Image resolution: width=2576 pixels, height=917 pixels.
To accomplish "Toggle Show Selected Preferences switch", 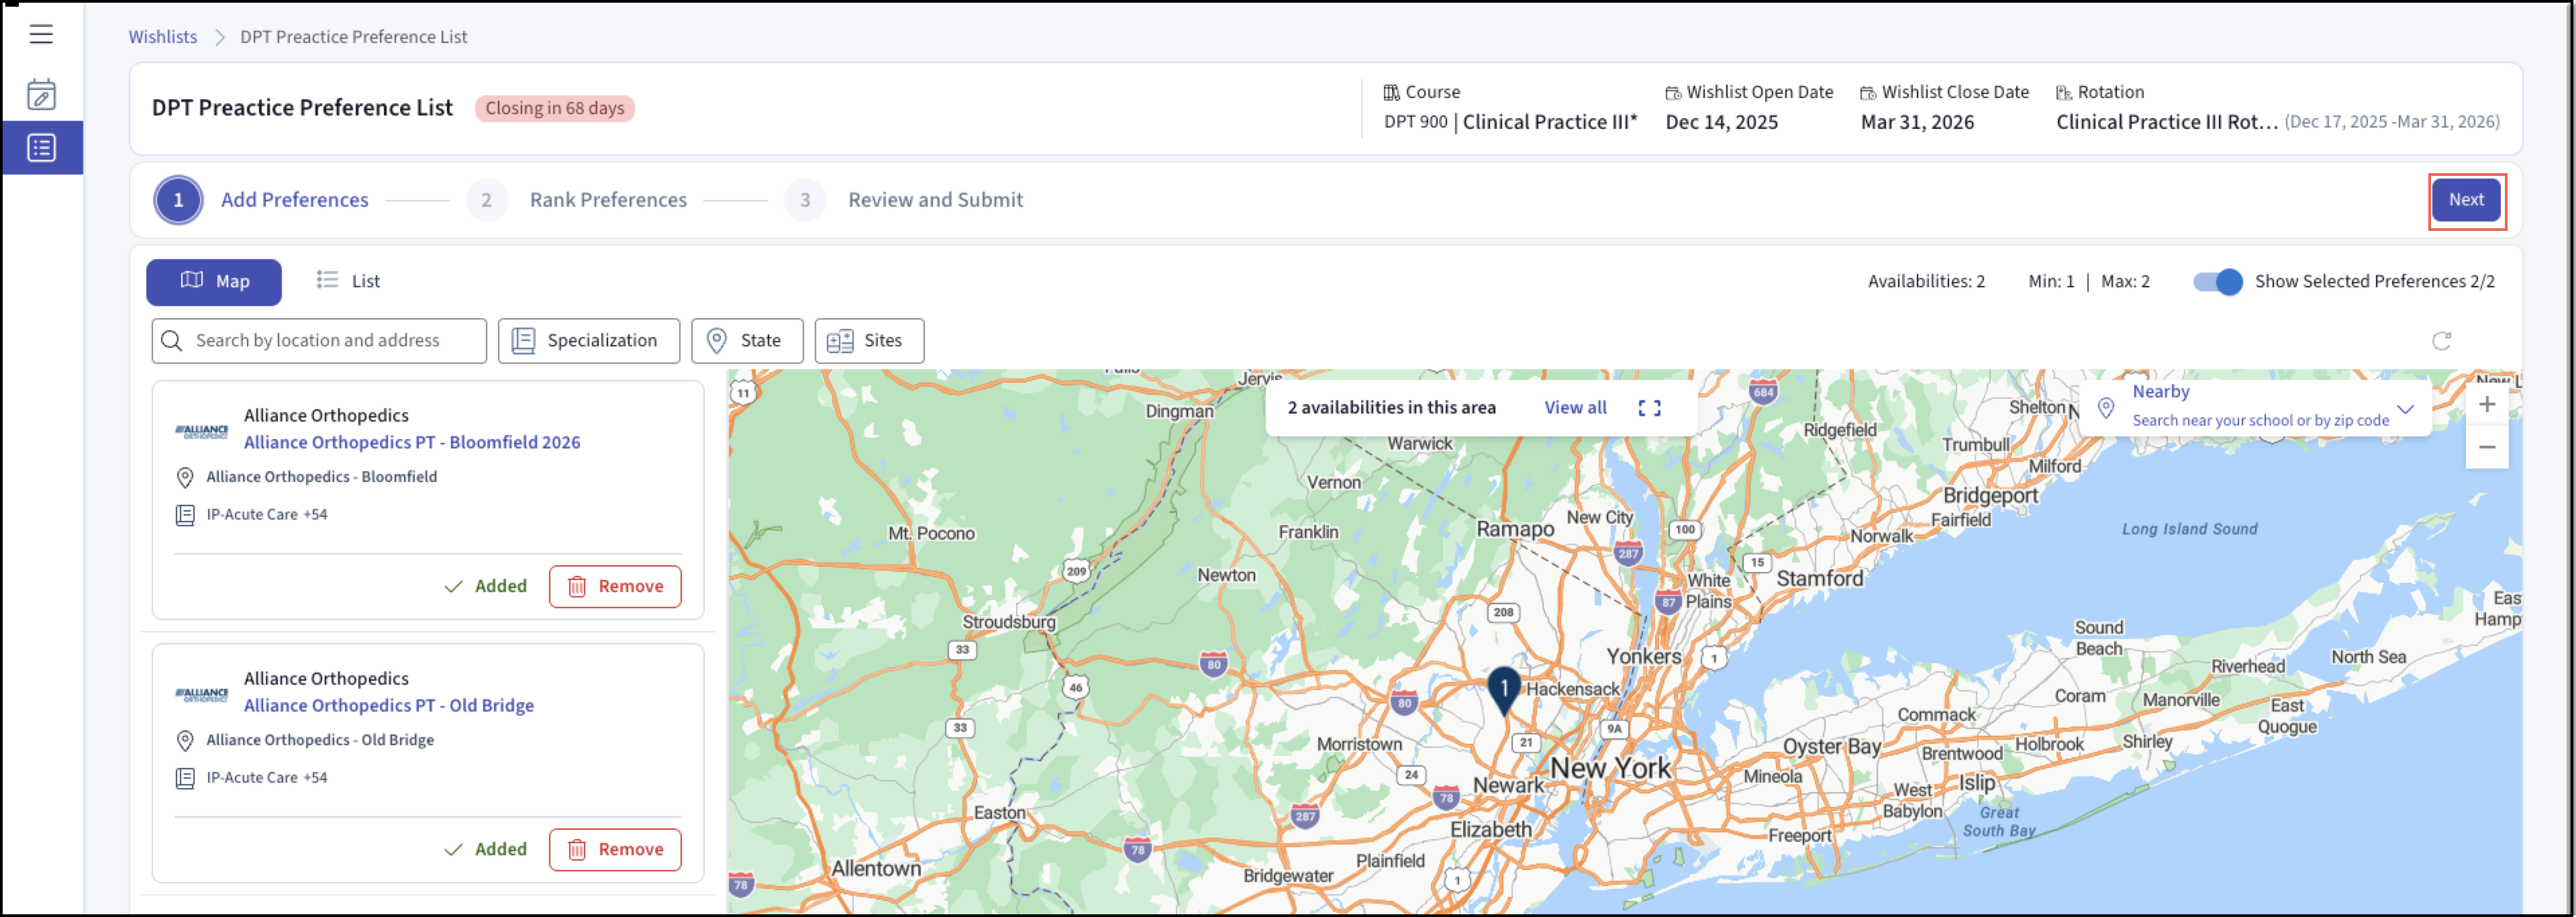I will click(x=2217, y=282).
